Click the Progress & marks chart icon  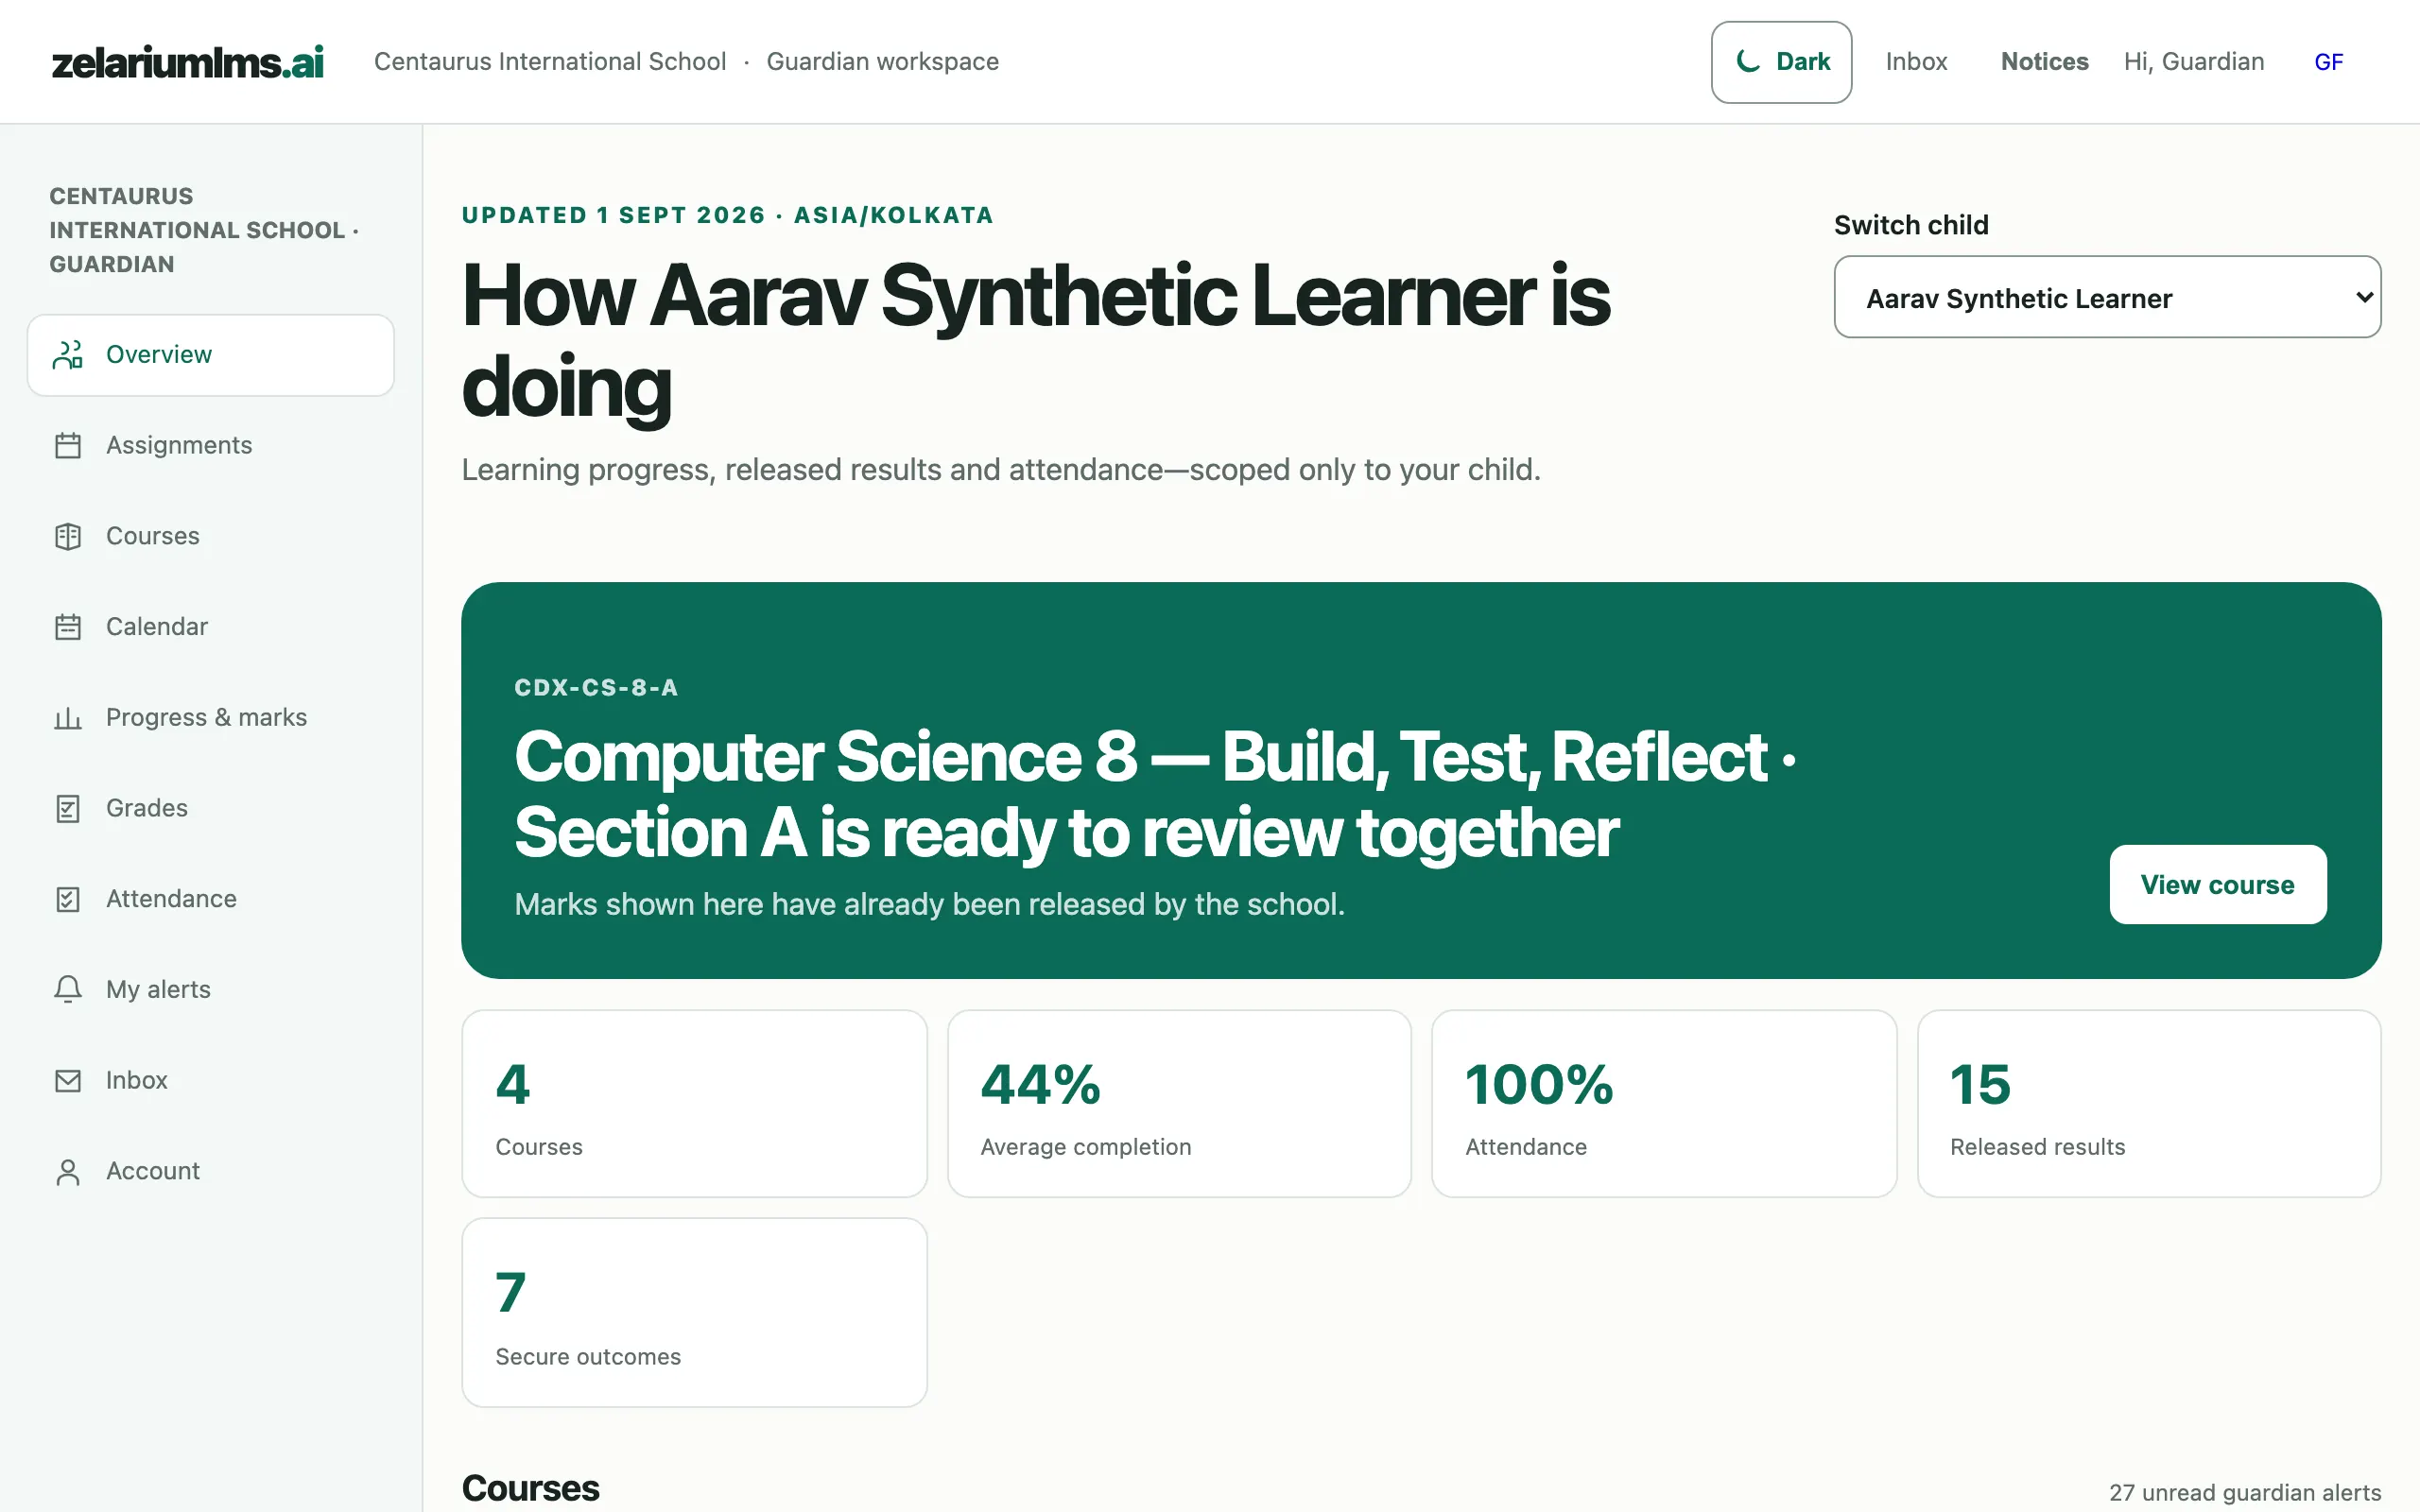pos(67,718)
